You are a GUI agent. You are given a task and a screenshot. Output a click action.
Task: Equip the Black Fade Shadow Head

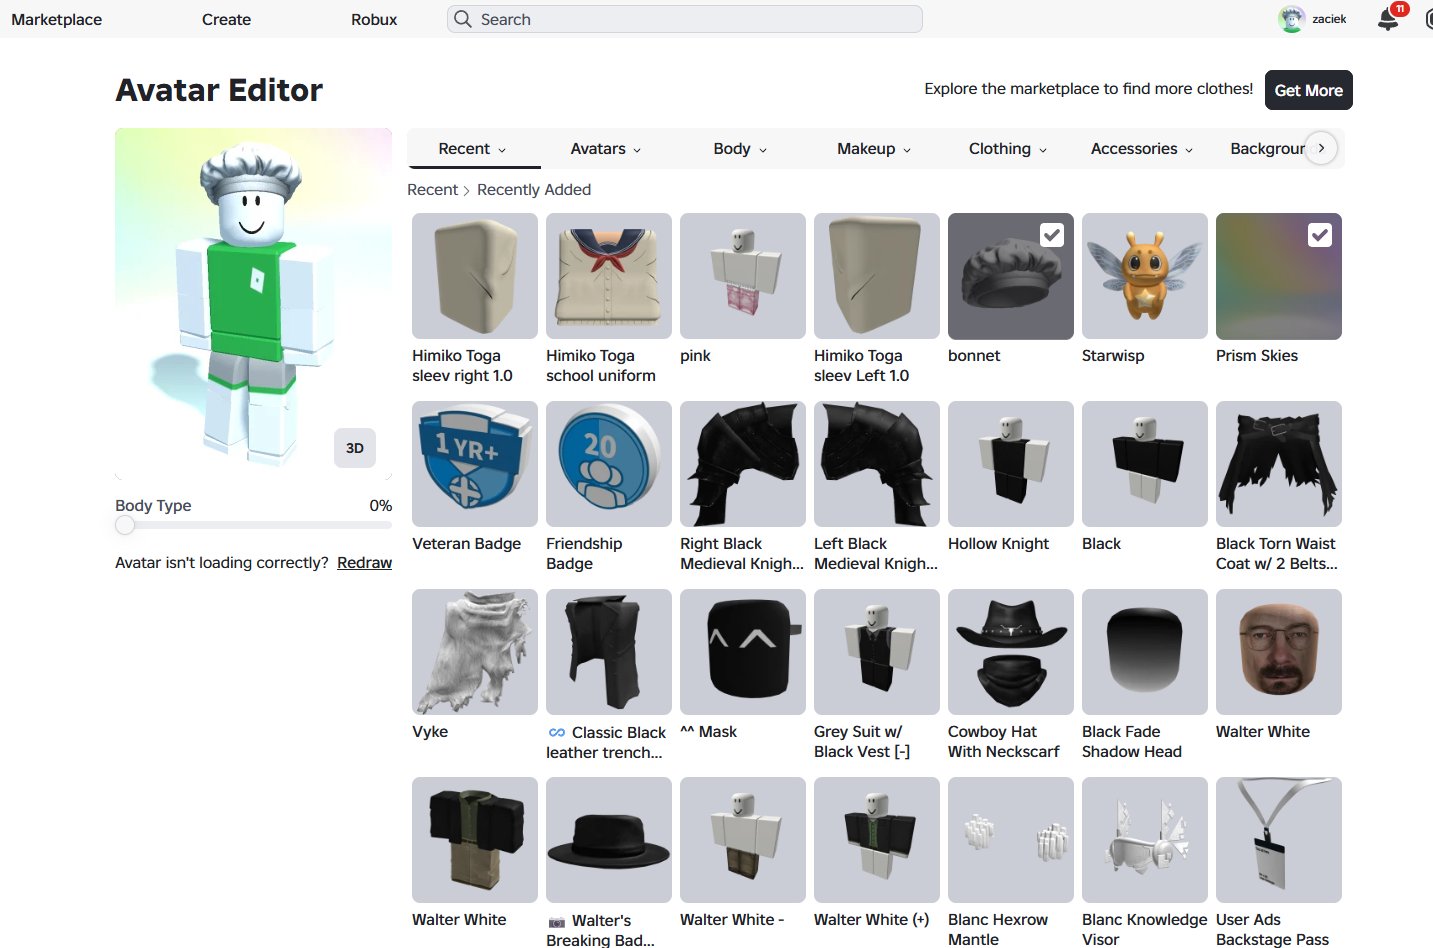(x=1145, y=652)
